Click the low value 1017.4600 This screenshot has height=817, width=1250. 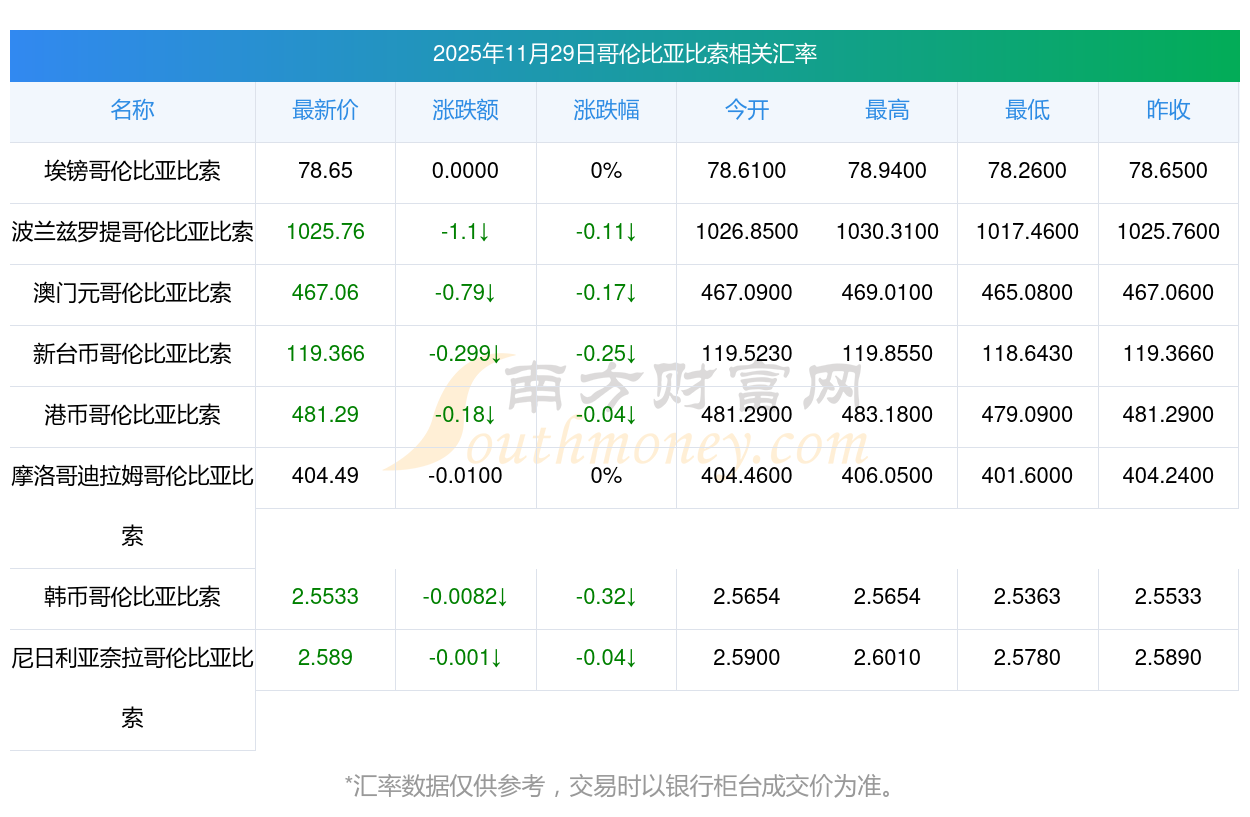(1027, 232)
